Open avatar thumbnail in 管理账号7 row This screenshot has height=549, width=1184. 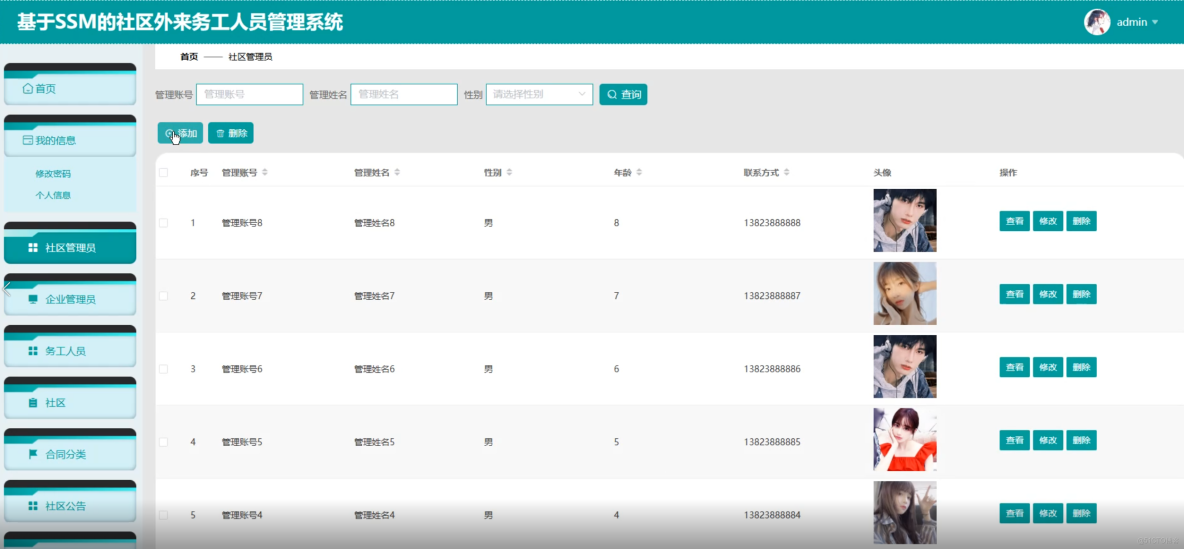coord(905,294)
